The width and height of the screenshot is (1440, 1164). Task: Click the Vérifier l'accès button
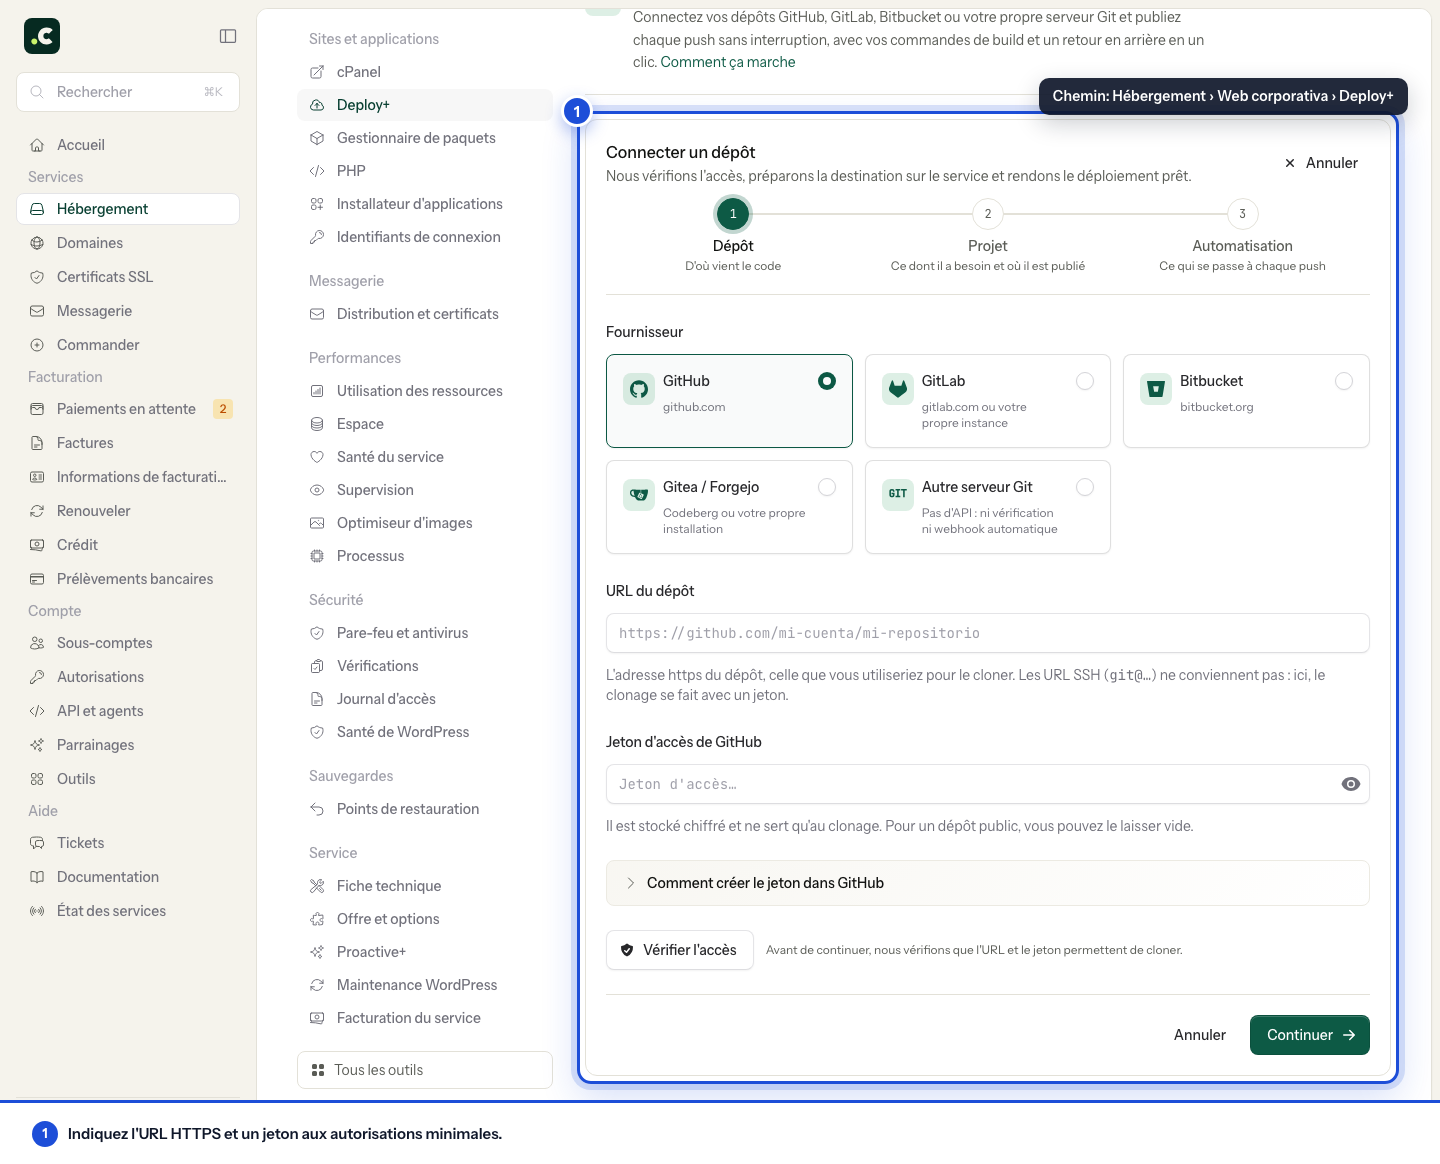pos(680,950)
